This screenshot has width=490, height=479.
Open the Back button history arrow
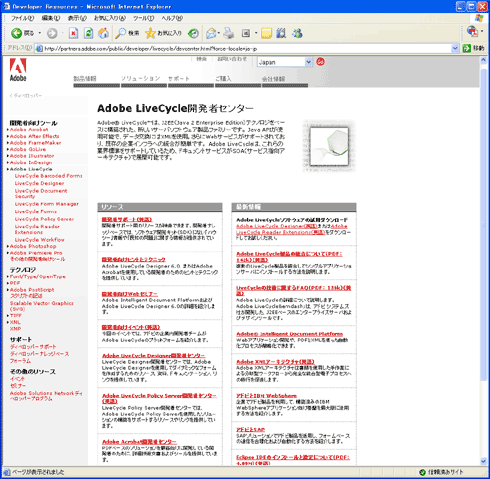point(40,33)
